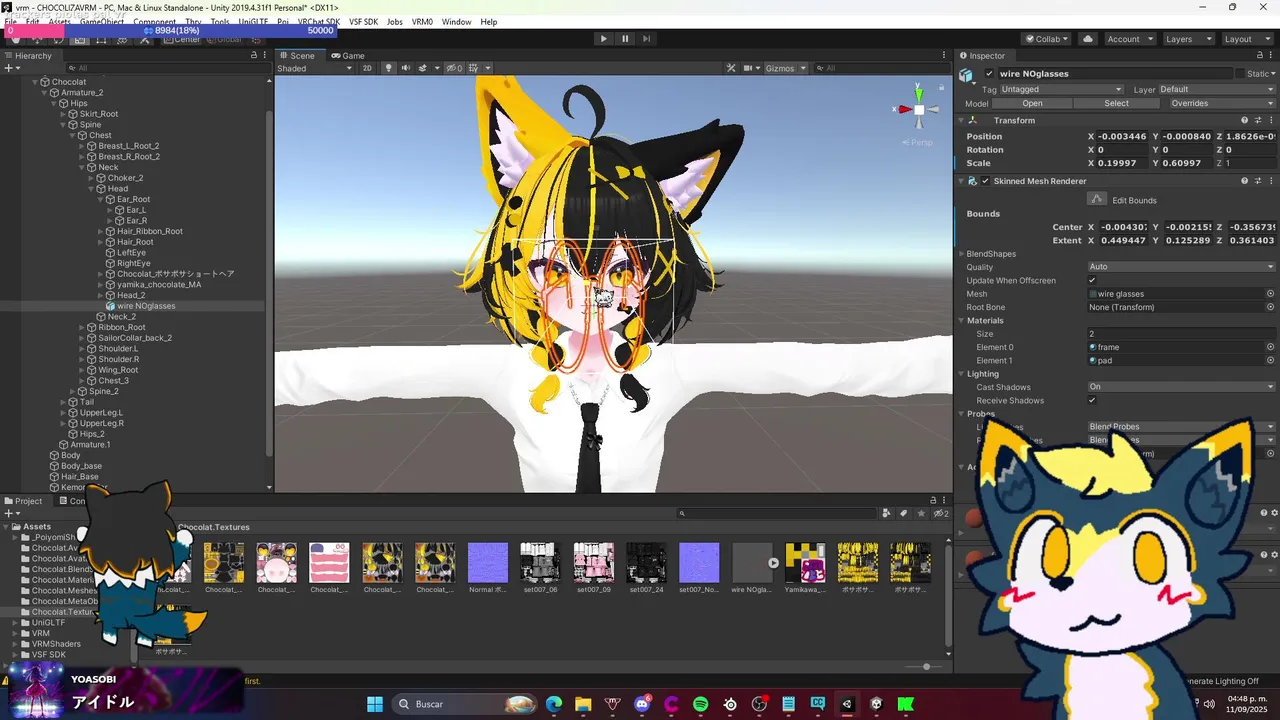Open the Layers dropdown
The image size is (1280, 720).
coord(1188,39)
